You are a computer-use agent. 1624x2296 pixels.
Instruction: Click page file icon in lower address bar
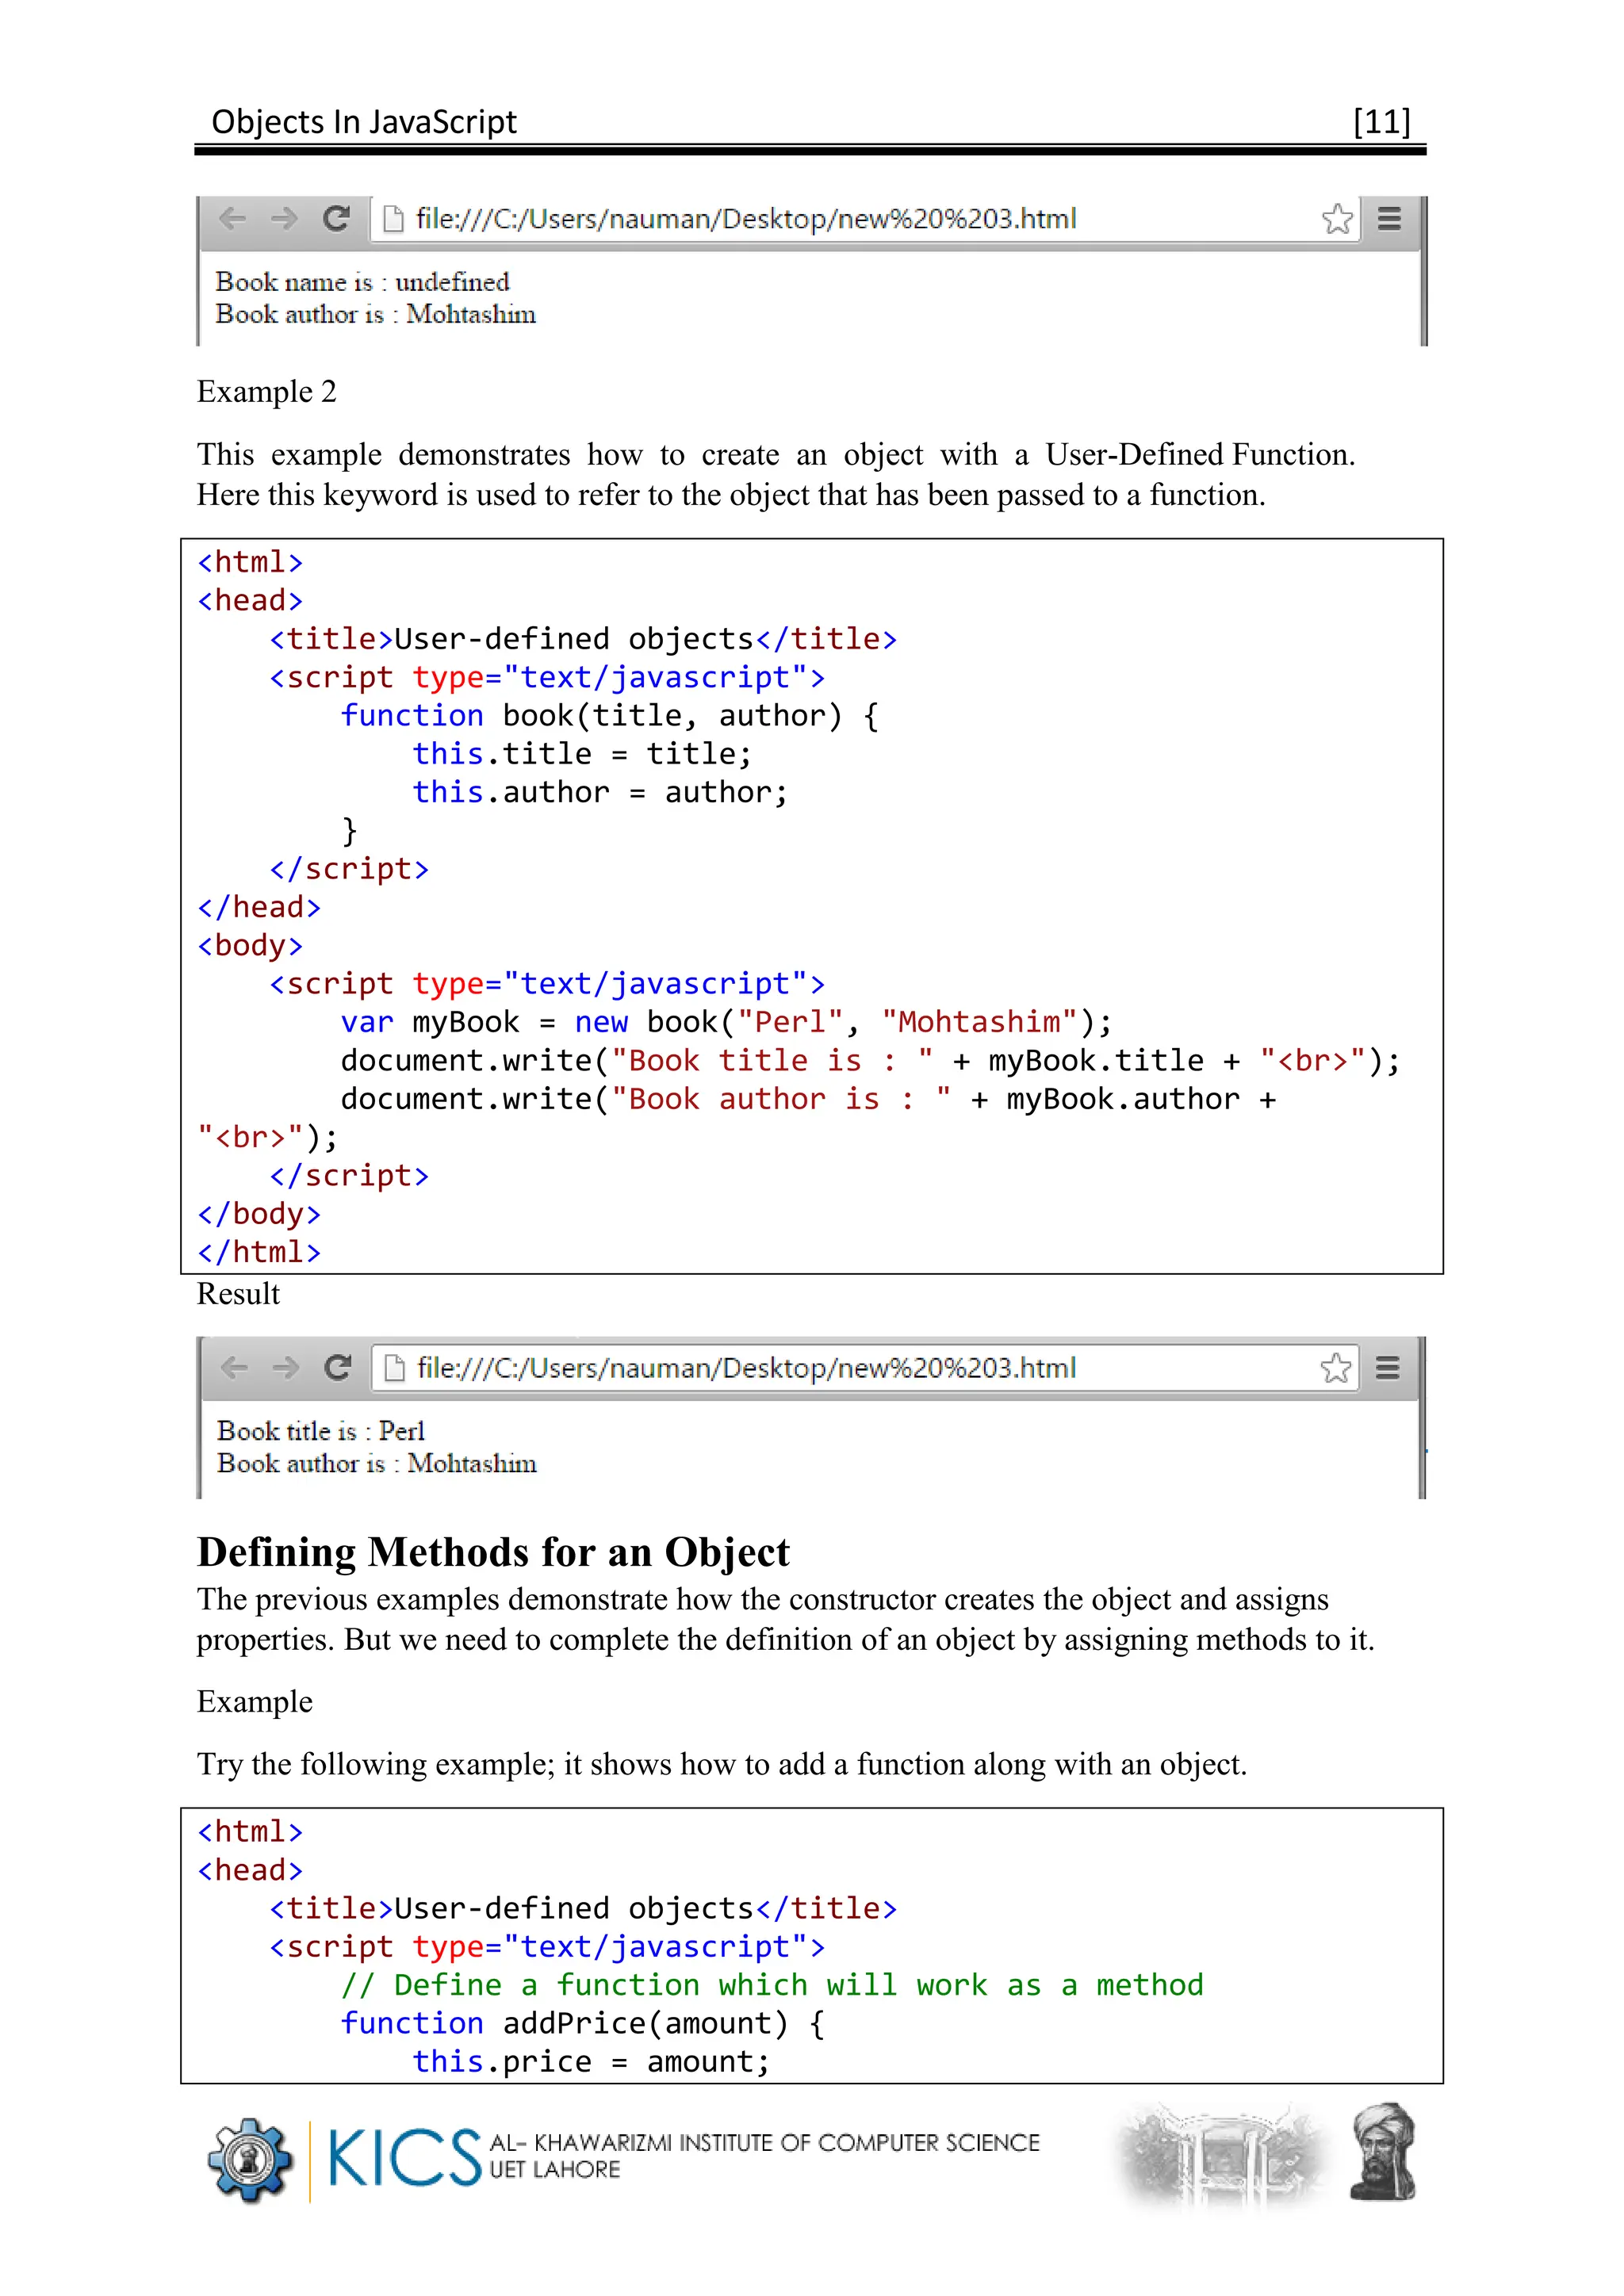[395, 1367]
